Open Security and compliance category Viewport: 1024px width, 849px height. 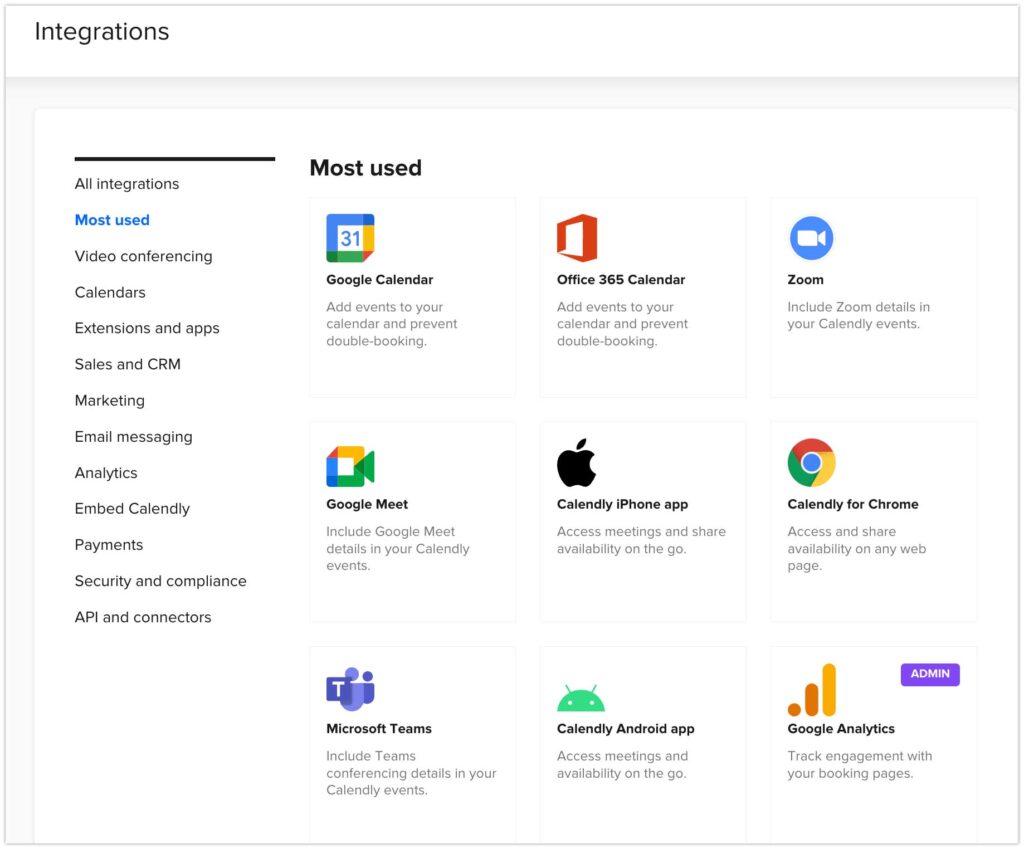point(161,581)
